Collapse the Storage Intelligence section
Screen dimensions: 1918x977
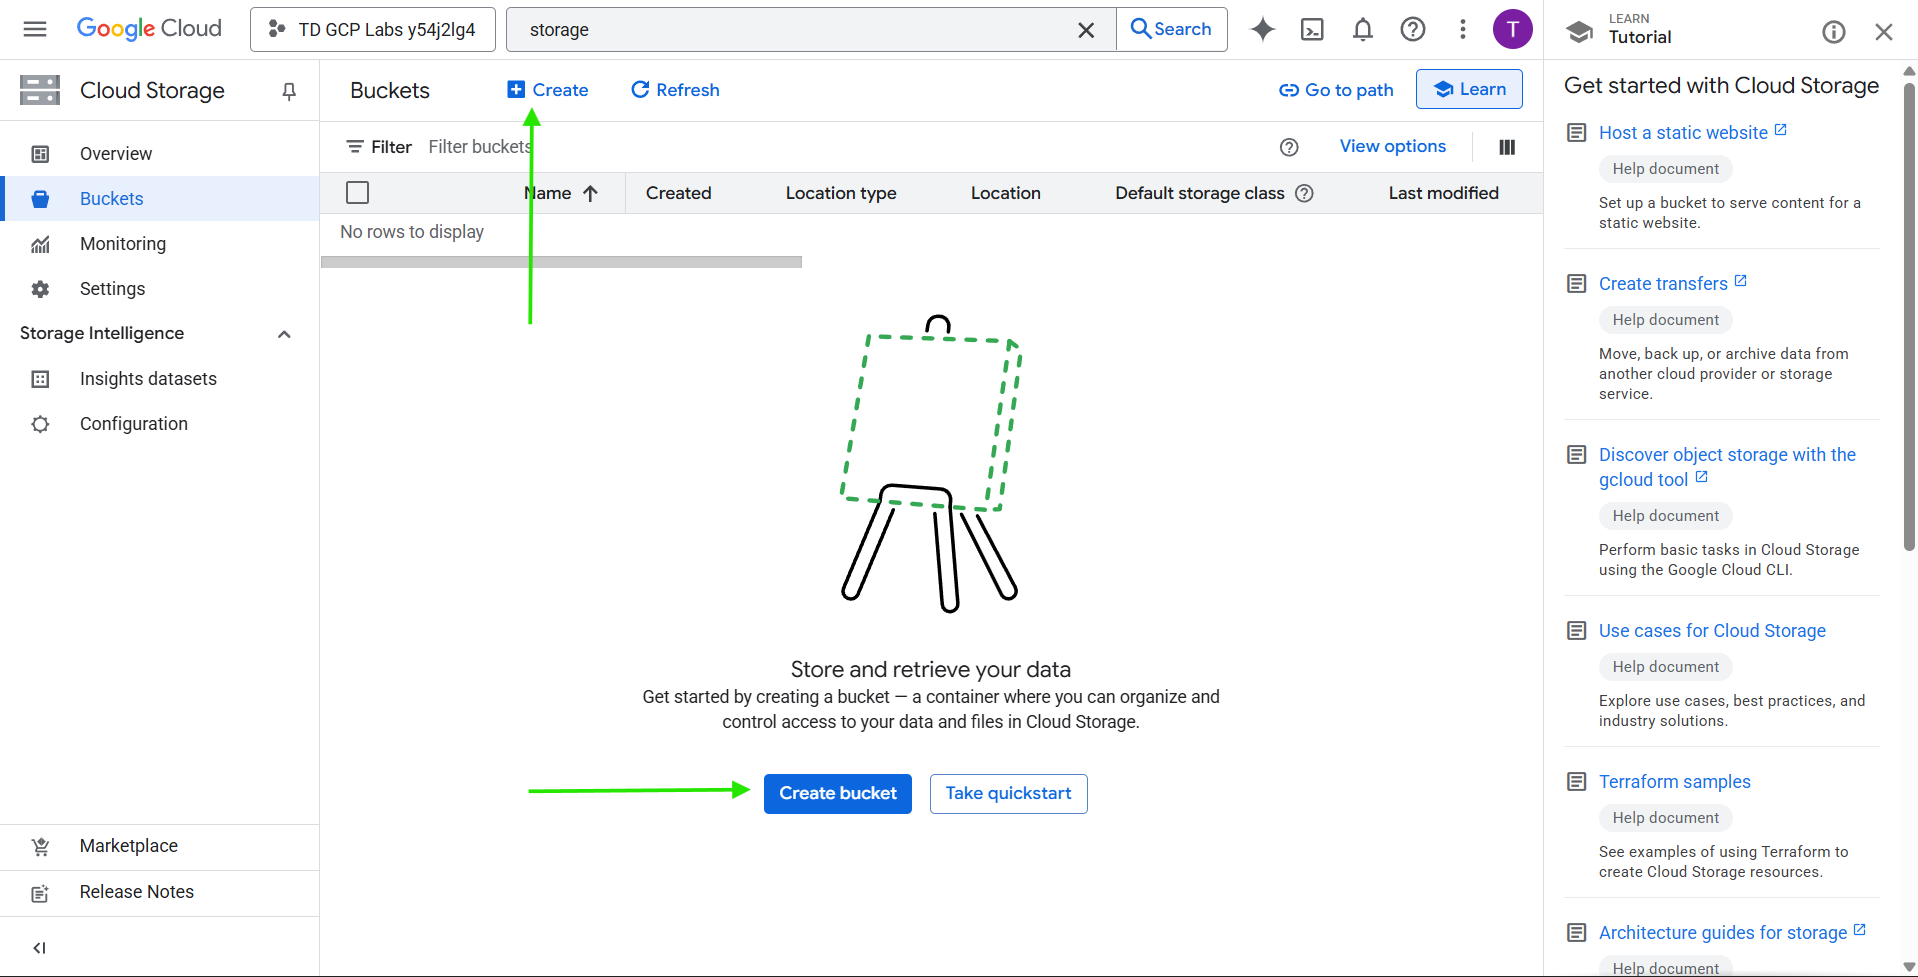pos(284,334)
